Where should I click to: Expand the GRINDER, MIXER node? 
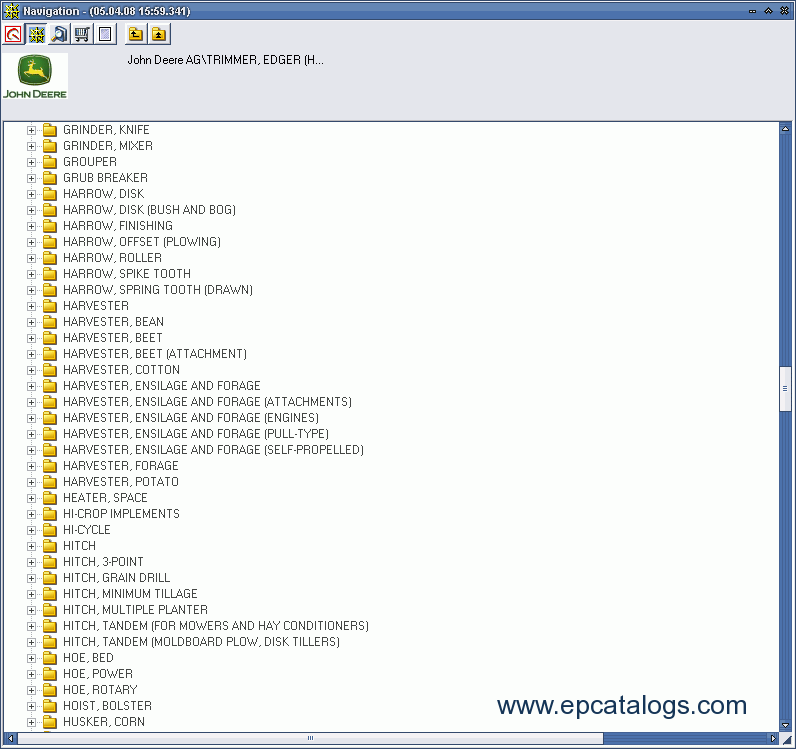point(31,146)
